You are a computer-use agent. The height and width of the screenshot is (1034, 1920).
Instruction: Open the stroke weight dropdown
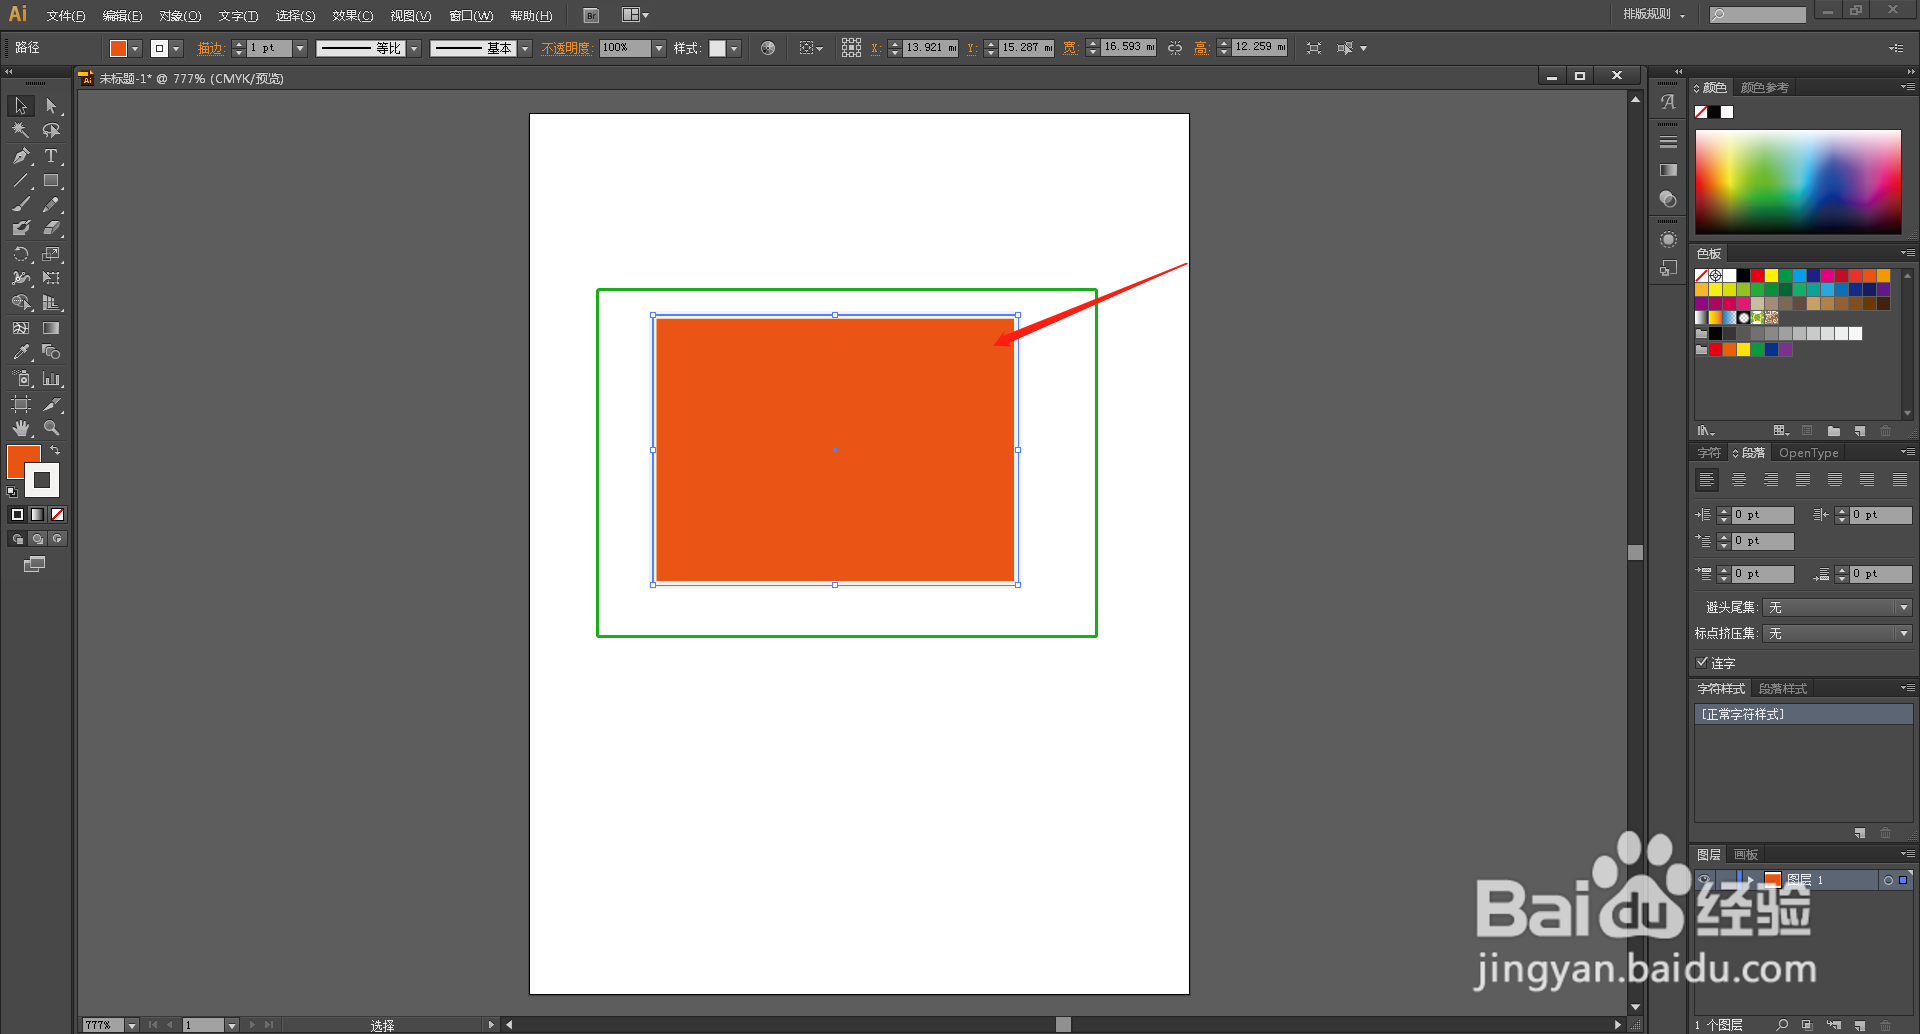point(300,48)
